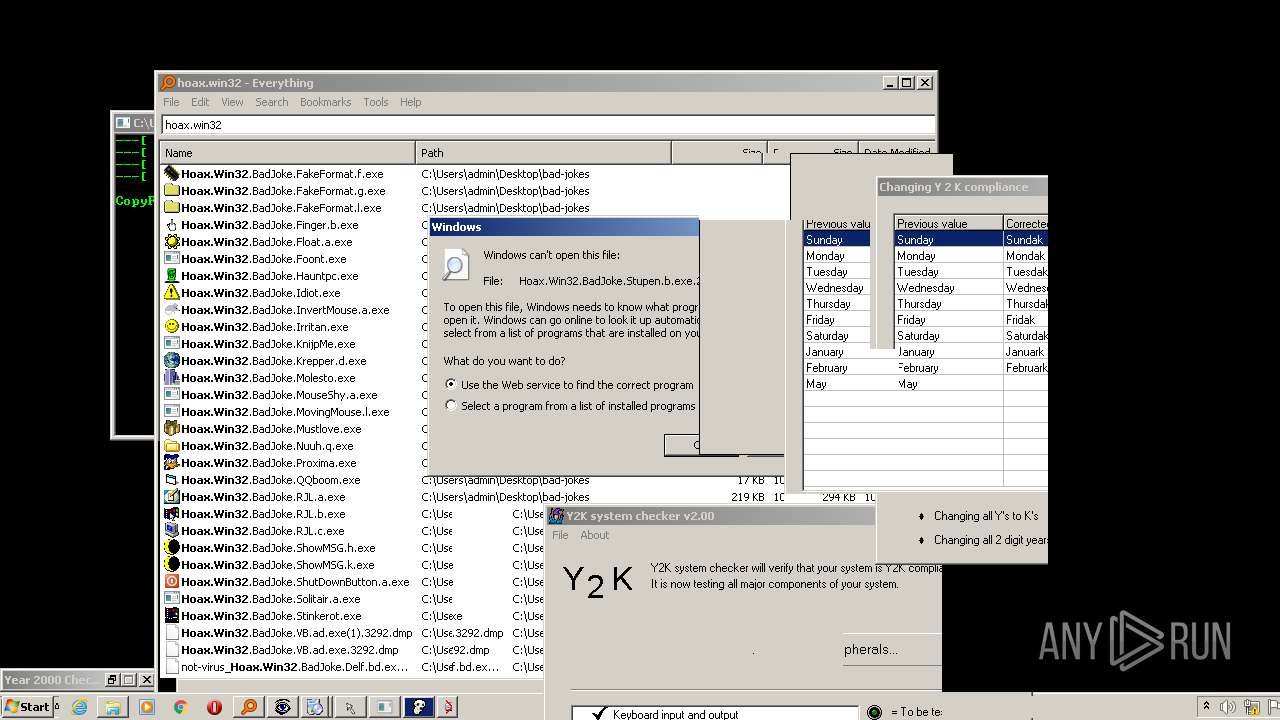
Task: Click the Hauntpc.exe green icon
Action: click(172, 276)
